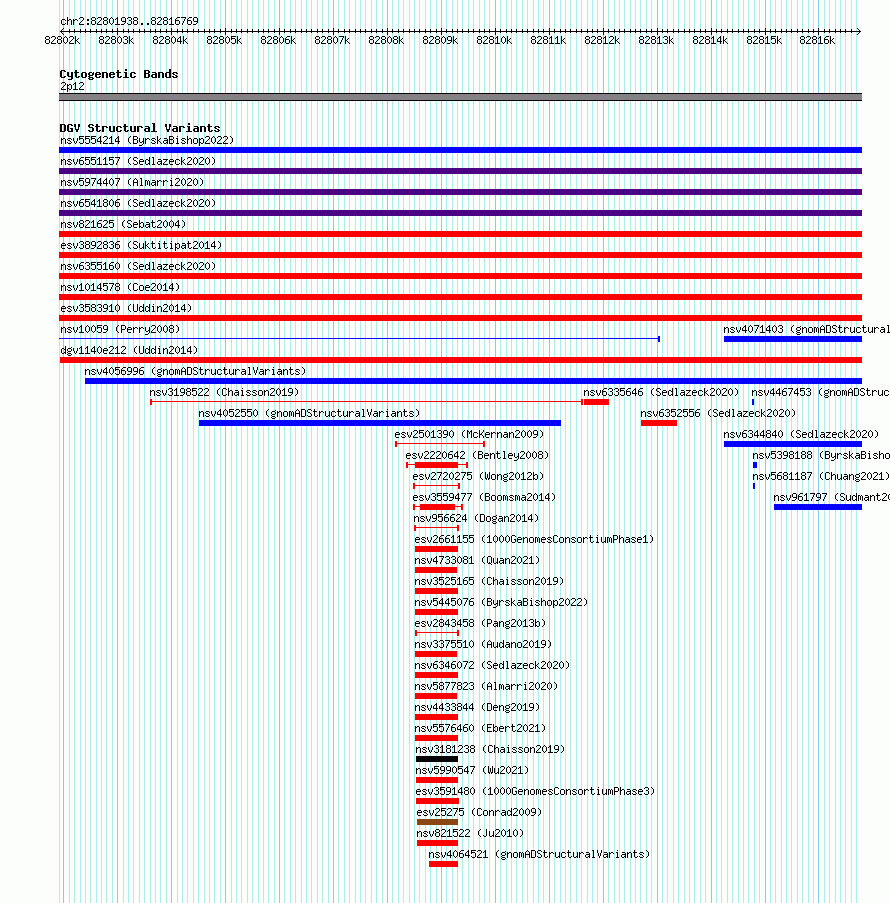Viewport: 890px width, 903px height.
Task: Select nsv4052550 gnomAD variant label
Action: [309, 413]
